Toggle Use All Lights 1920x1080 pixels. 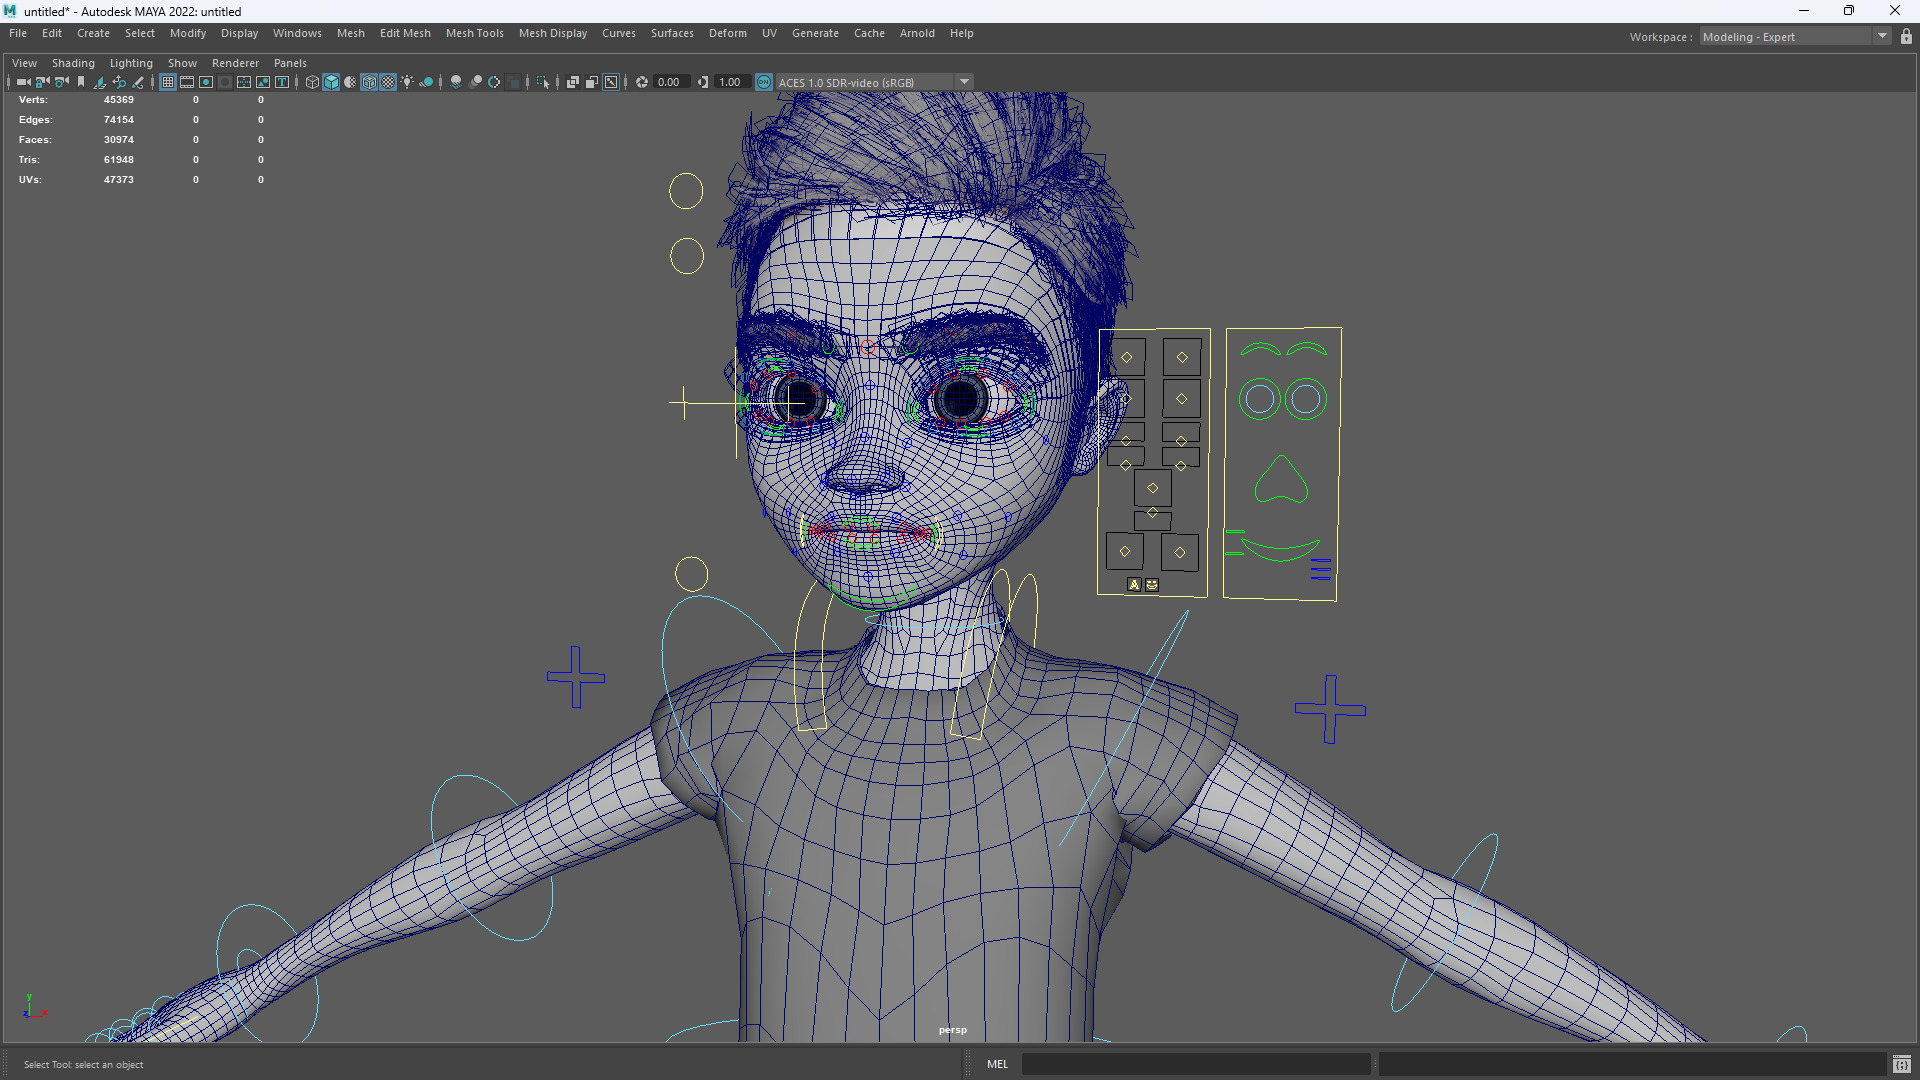click(407, 82)
